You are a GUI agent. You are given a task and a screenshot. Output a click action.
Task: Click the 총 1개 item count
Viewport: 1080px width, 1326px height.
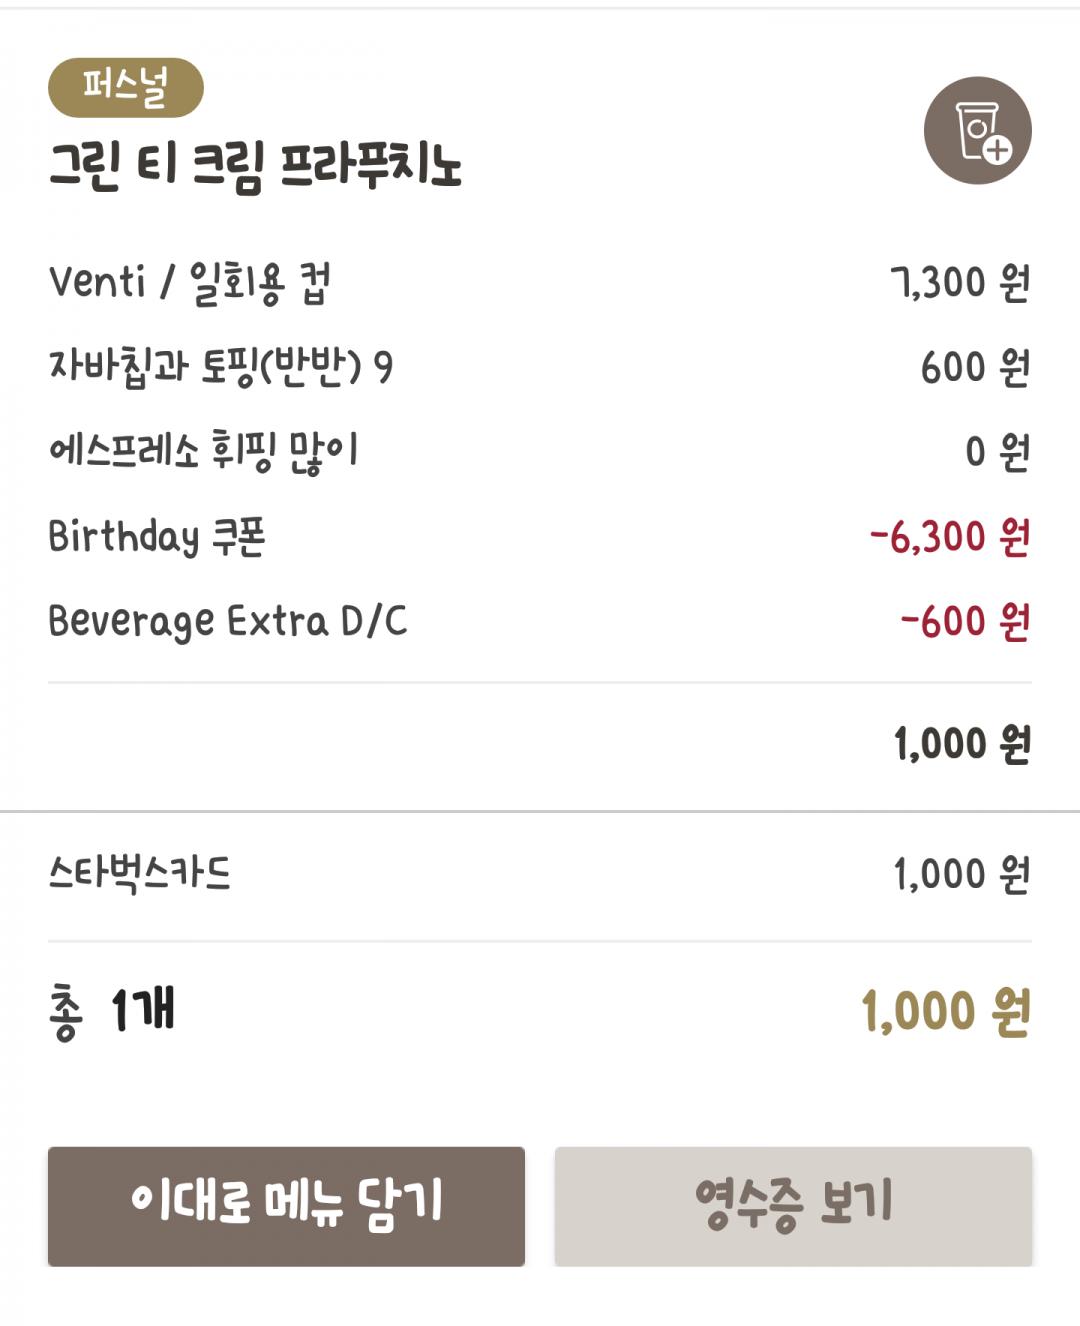(x=111, y=1010)
